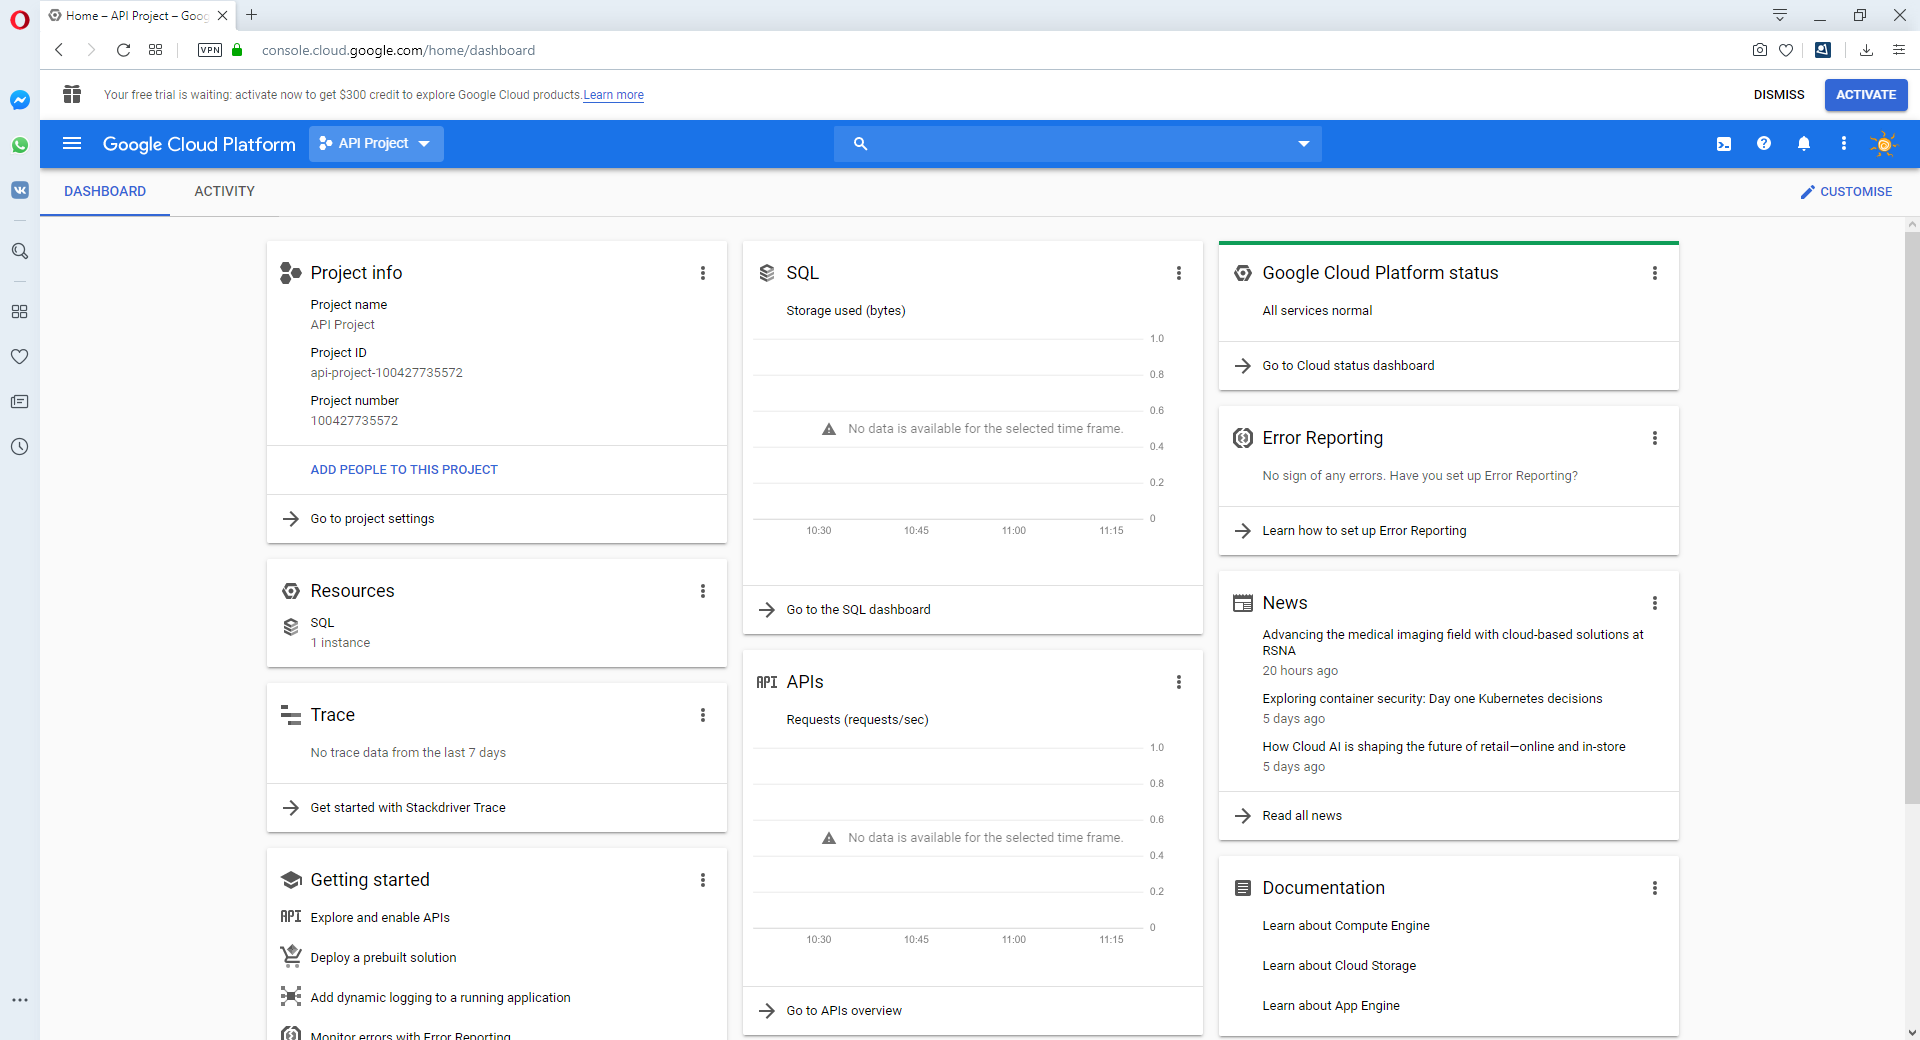Explore and enable APIs
Image resolution: width=1920 pixels, height=1040 pixels.
[380, 918]
